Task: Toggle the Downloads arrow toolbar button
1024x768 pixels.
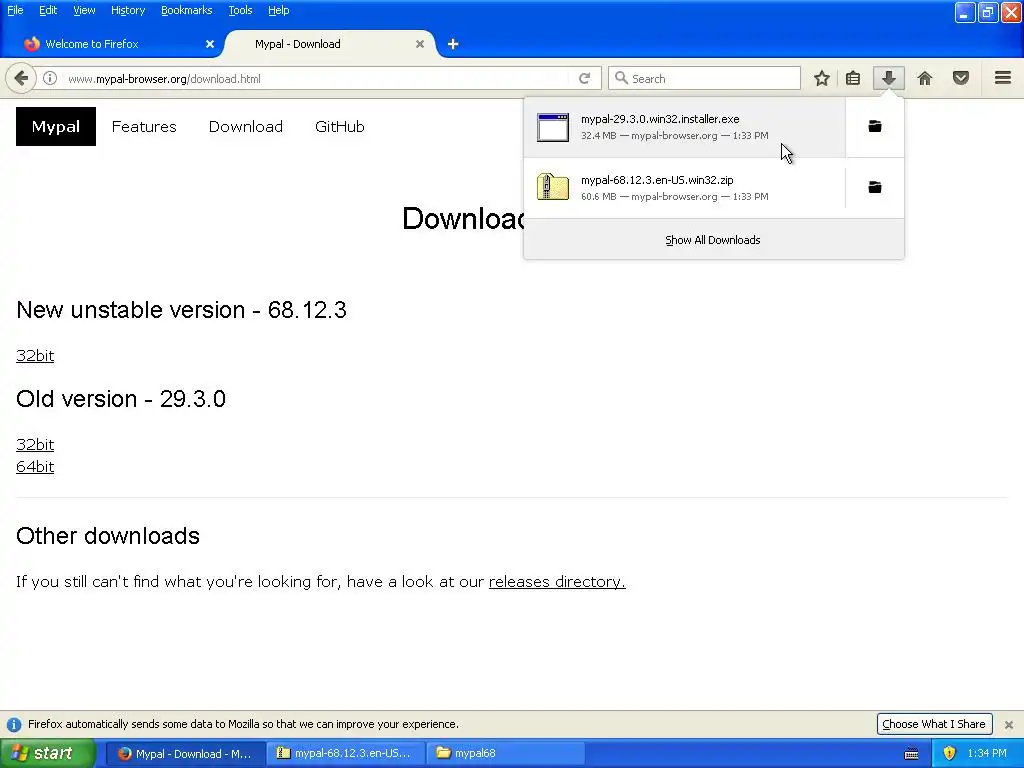Action: point(888,78)
